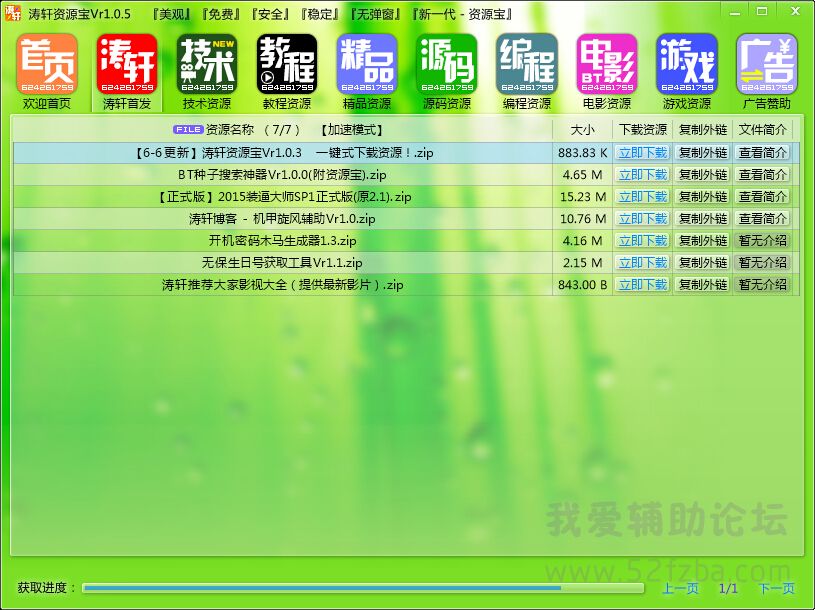Click 立即下载 for 开机密码木马生成器1.3
The width and height of the screenshot is (815, 610).
click(x=642, y=241)
